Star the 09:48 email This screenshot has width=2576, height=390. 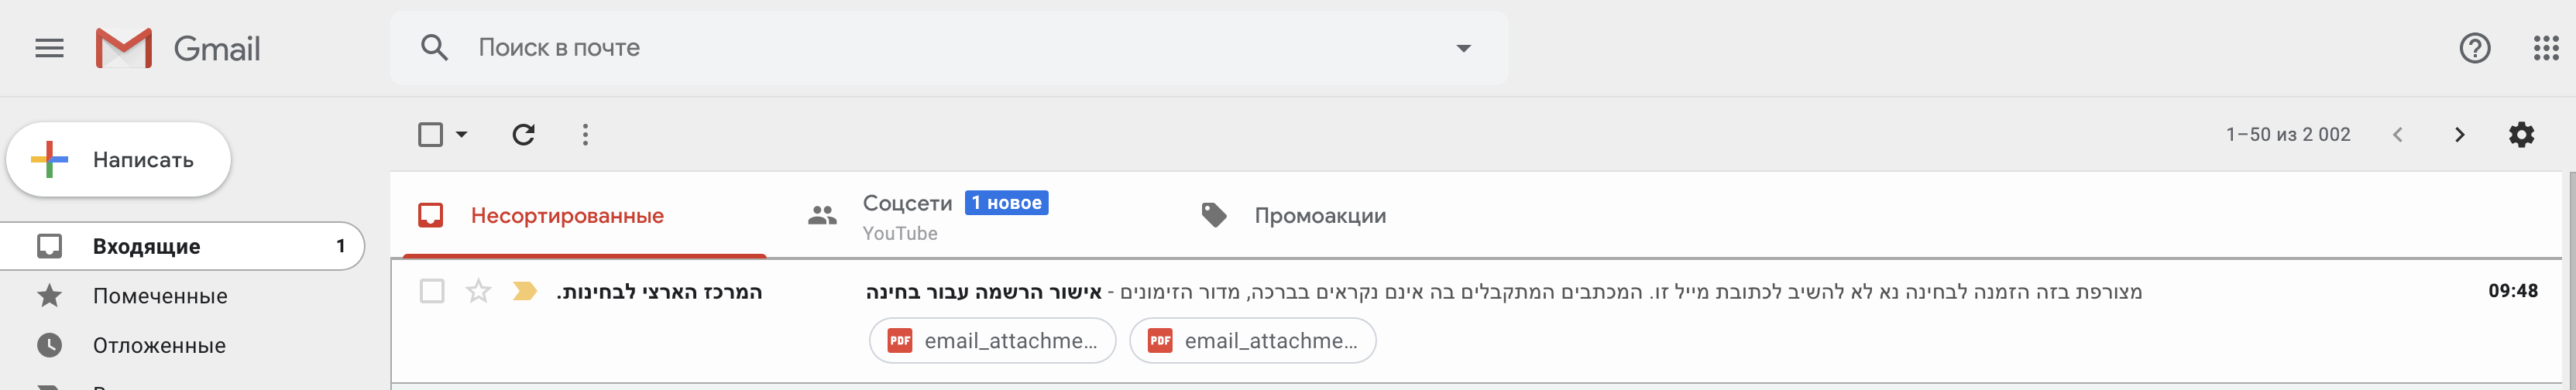[x=479, y=291]
